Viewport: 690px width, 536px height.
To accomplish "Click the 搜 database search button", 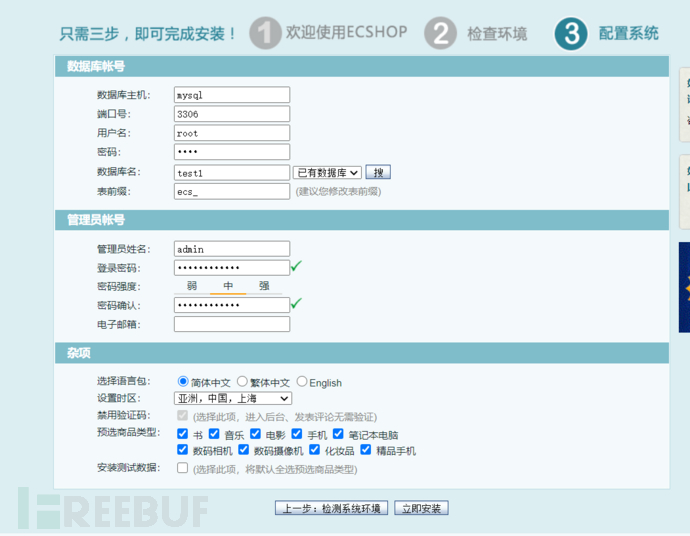I will (378, 173).
